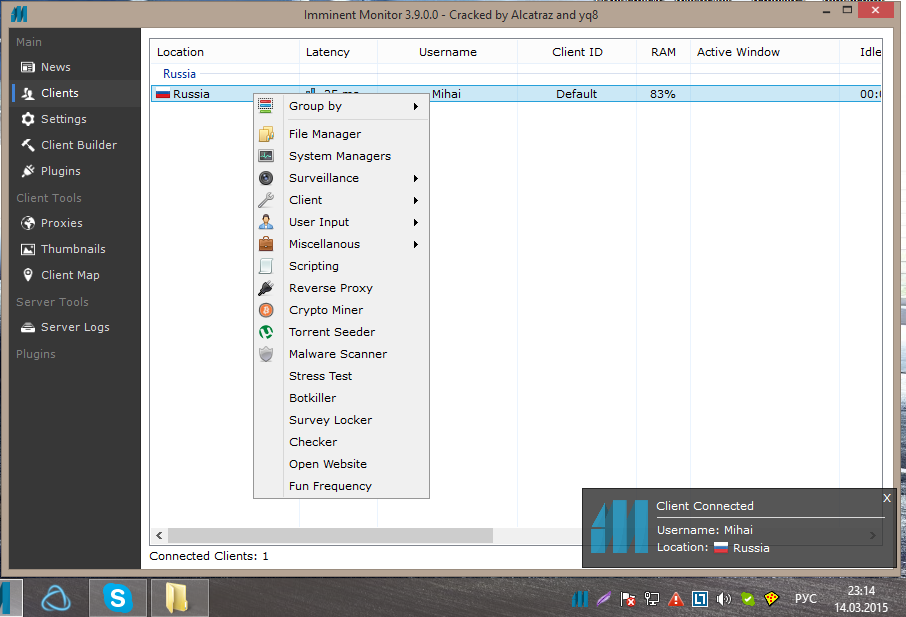Expand the User Input submenu arrow
This screenshot has width=906, height=617.
tap(415, 222)
